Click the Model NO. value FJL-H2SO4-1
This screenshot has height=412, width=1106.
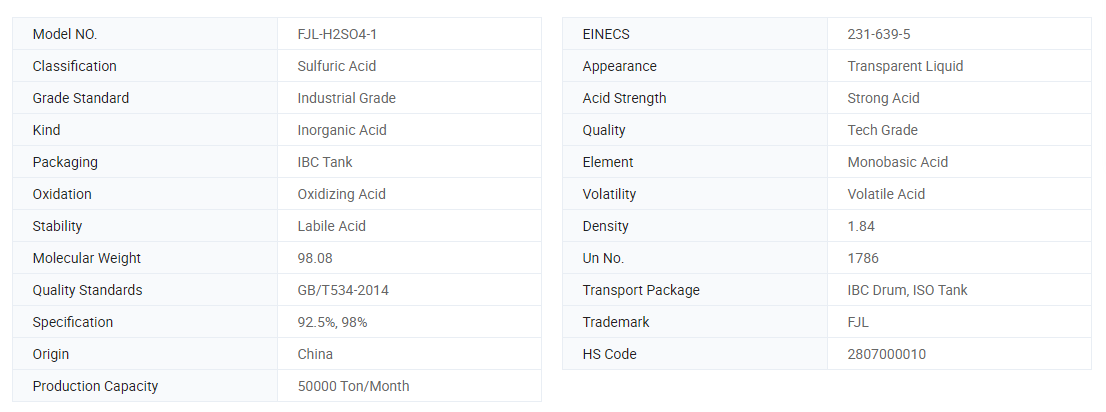pos(337,34)
